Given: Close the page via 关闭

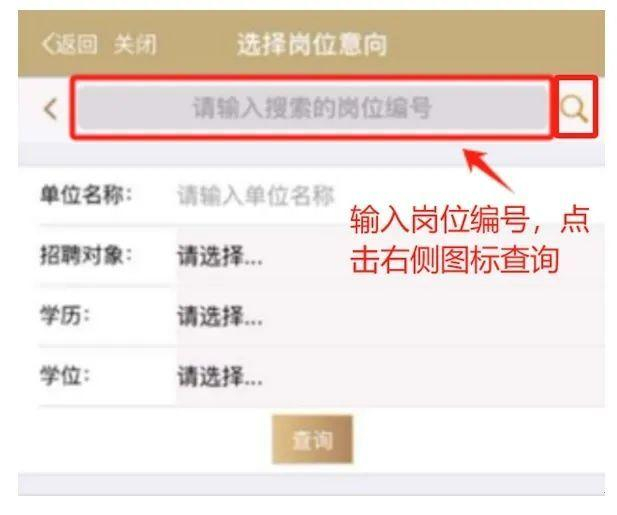Looking at the screenshot, I should click(x=135, y=44).
